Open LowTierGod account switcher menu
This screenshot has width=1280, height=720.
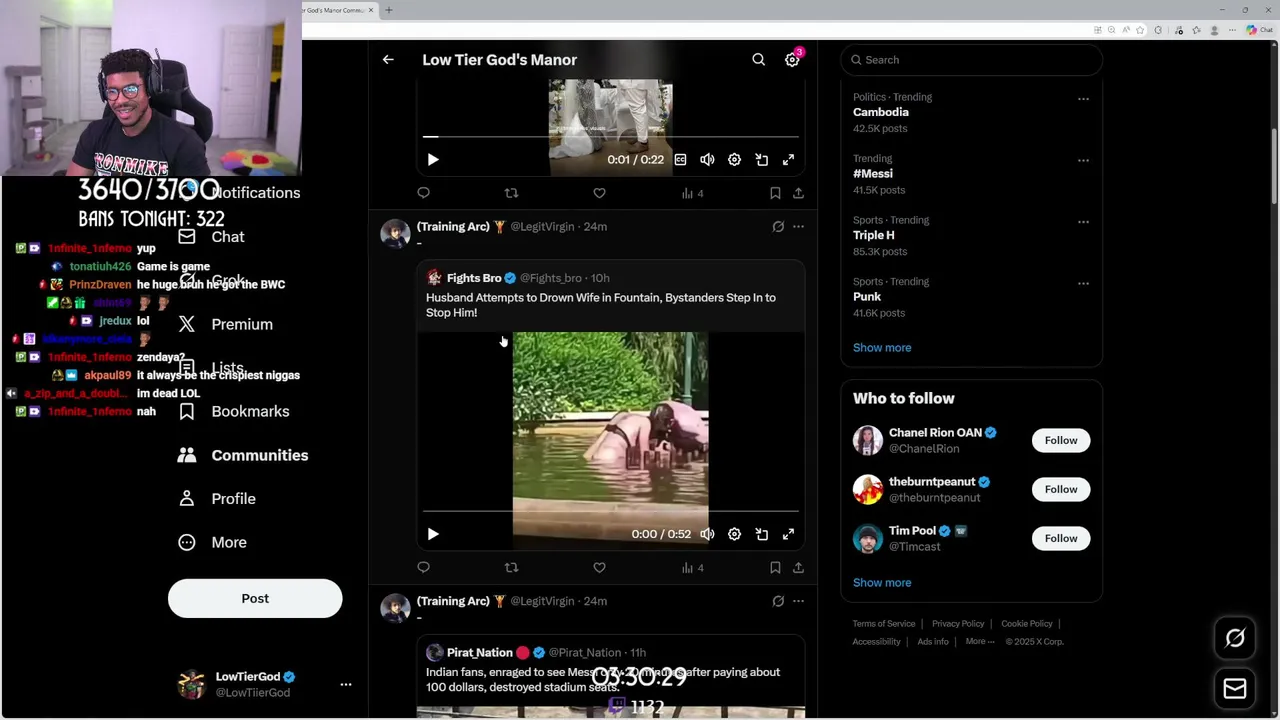pos(345,685)
